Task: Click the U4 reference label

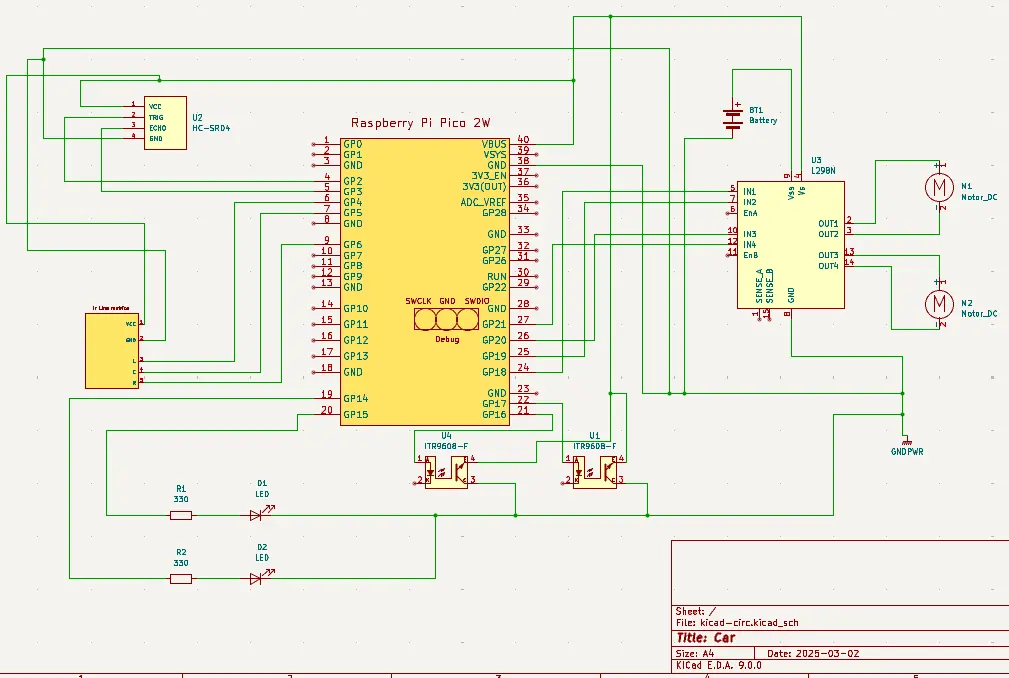Action: click(447, 435)
